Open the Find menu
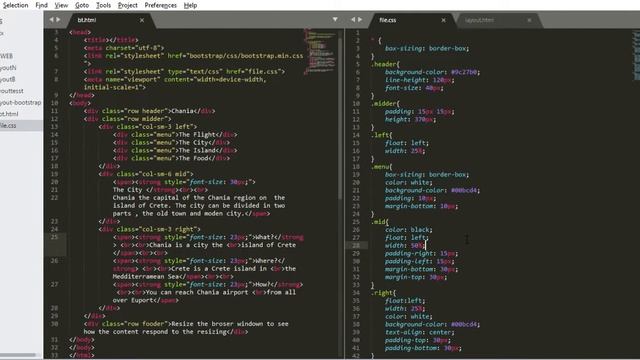 pyautogui.click(x=41, y=5)
